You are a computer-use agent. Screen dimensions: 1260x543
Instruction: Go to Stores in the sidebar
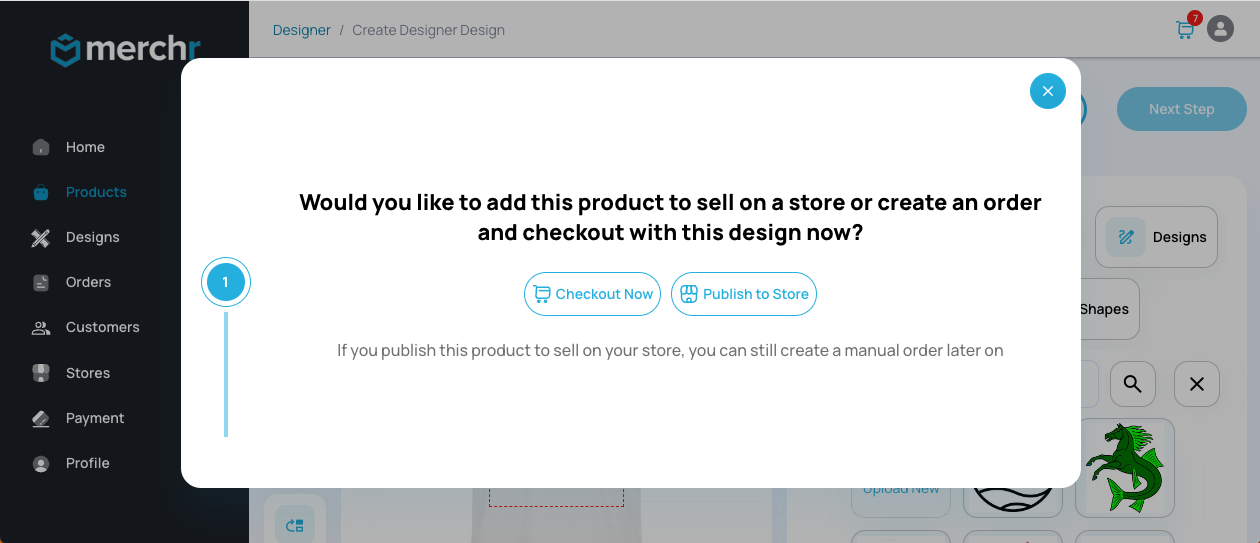pos(88,373)
